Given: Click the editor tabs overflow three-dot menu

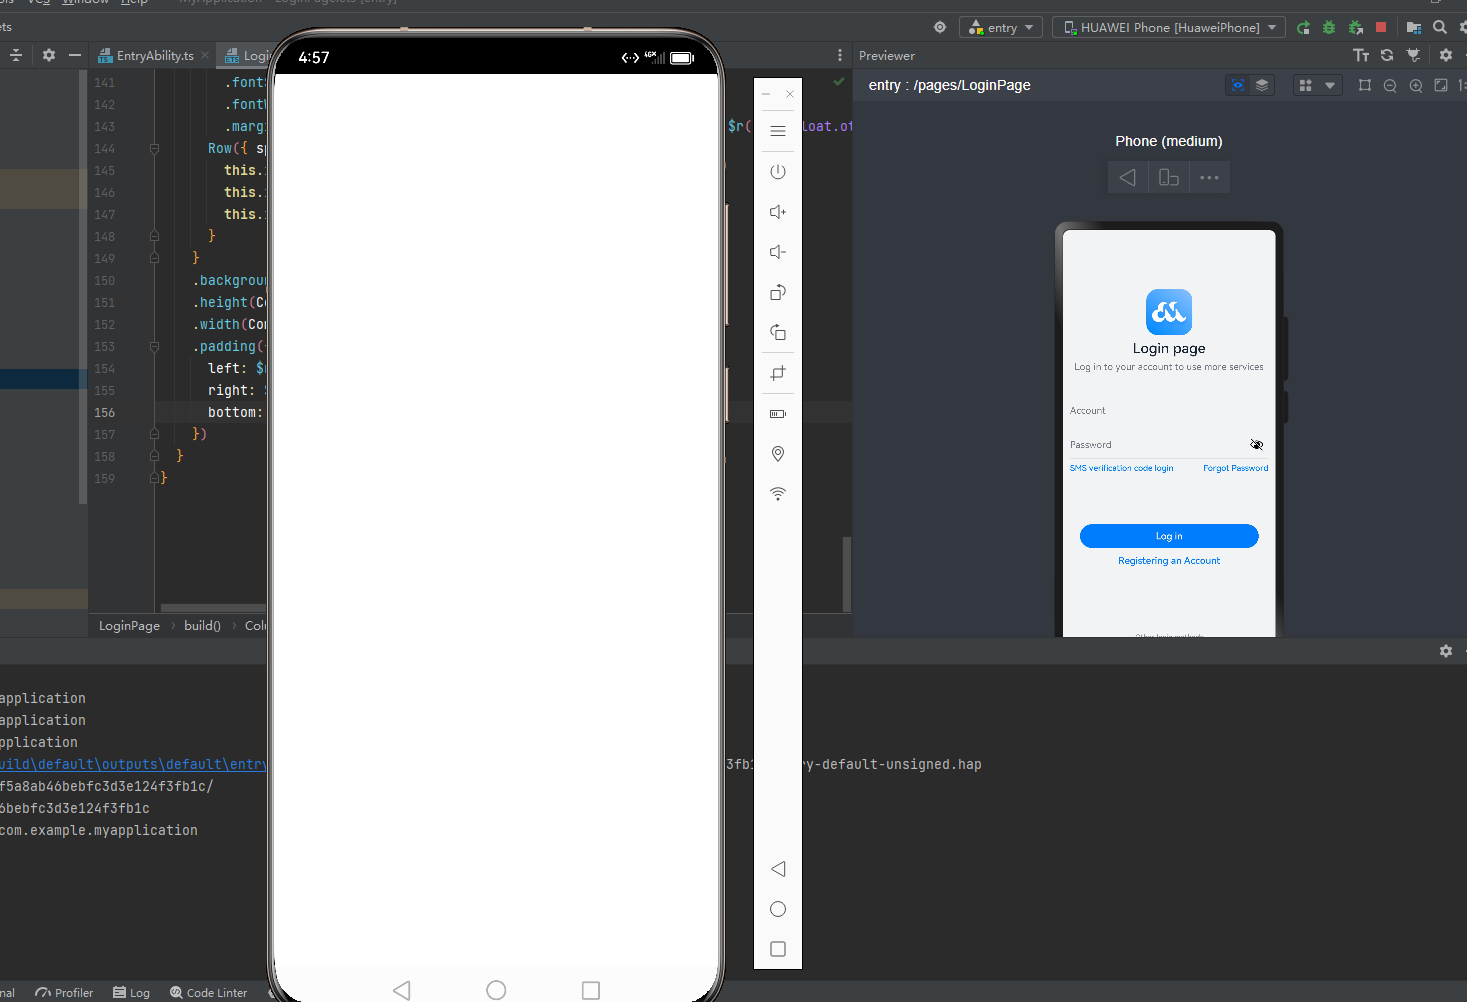Looking at the screenshot, I should click(840, 56).
